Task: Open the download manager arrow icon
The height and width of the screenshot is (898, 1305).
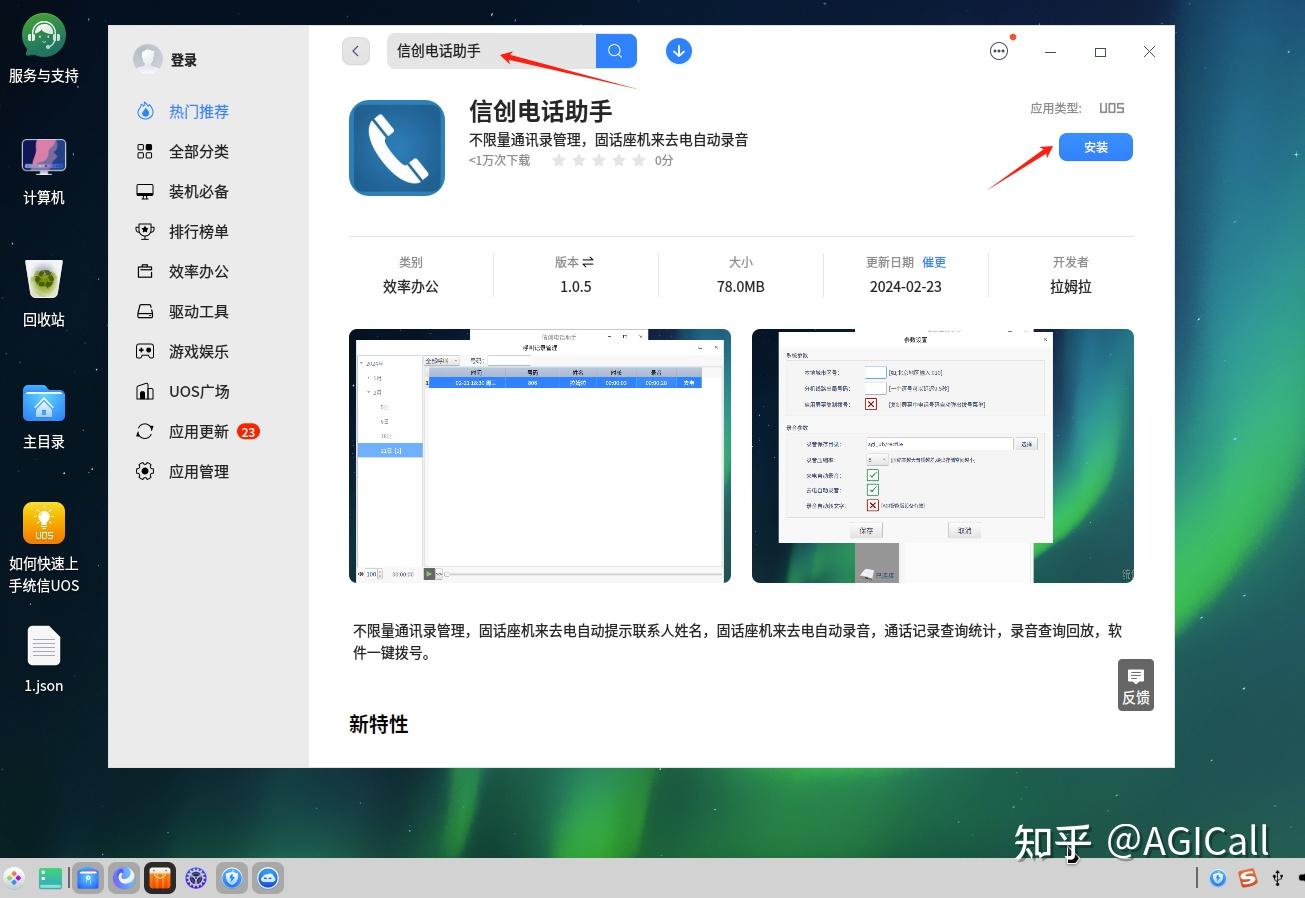Action: [x=679, y=51]
